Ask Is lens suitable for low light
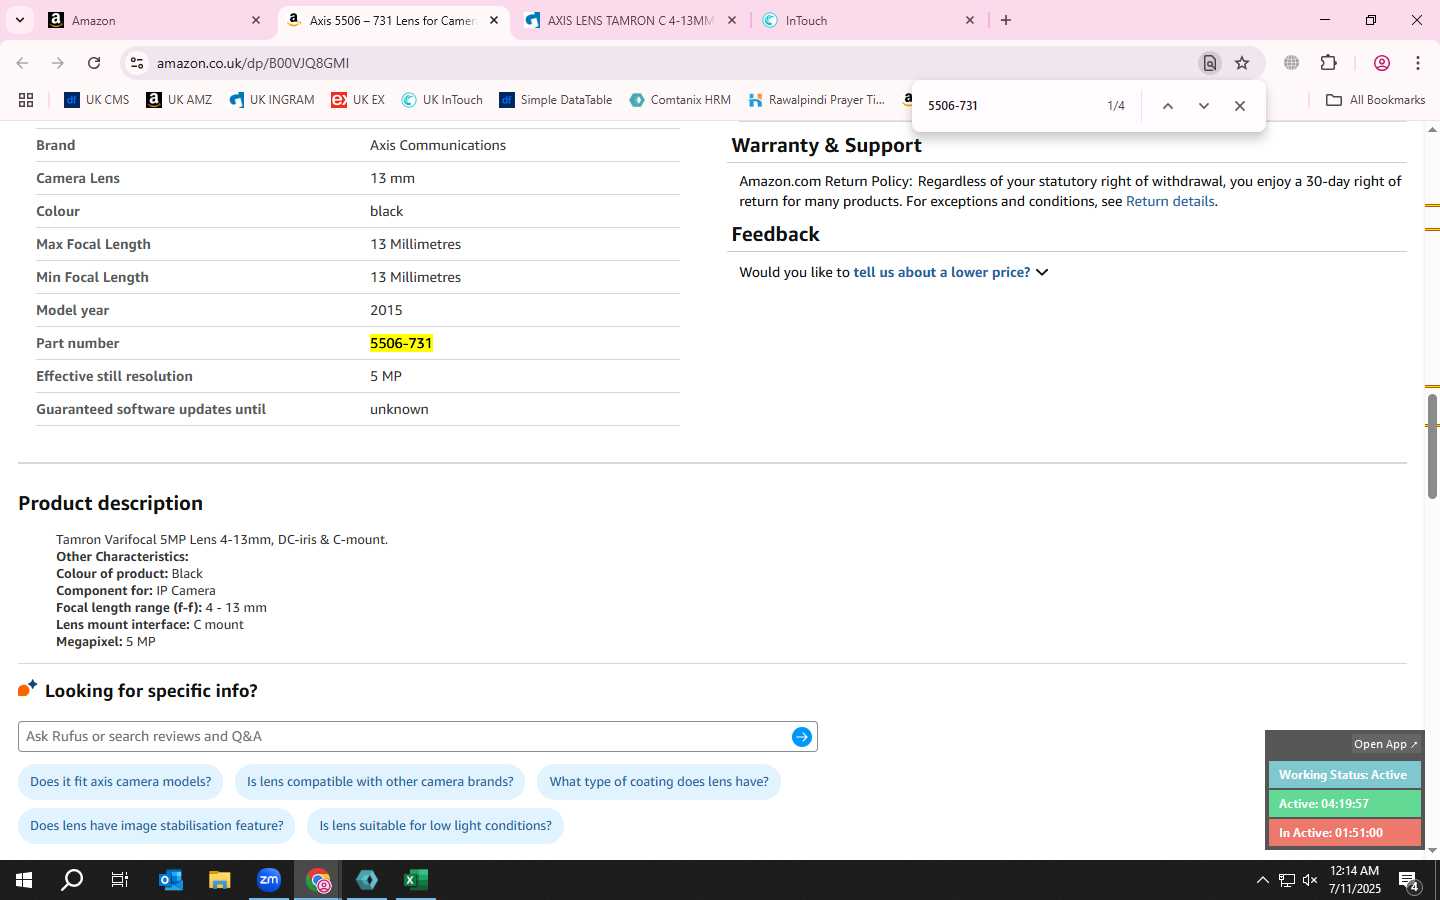Viewport: 1440px width, 900px height. (x=435, y=826)
